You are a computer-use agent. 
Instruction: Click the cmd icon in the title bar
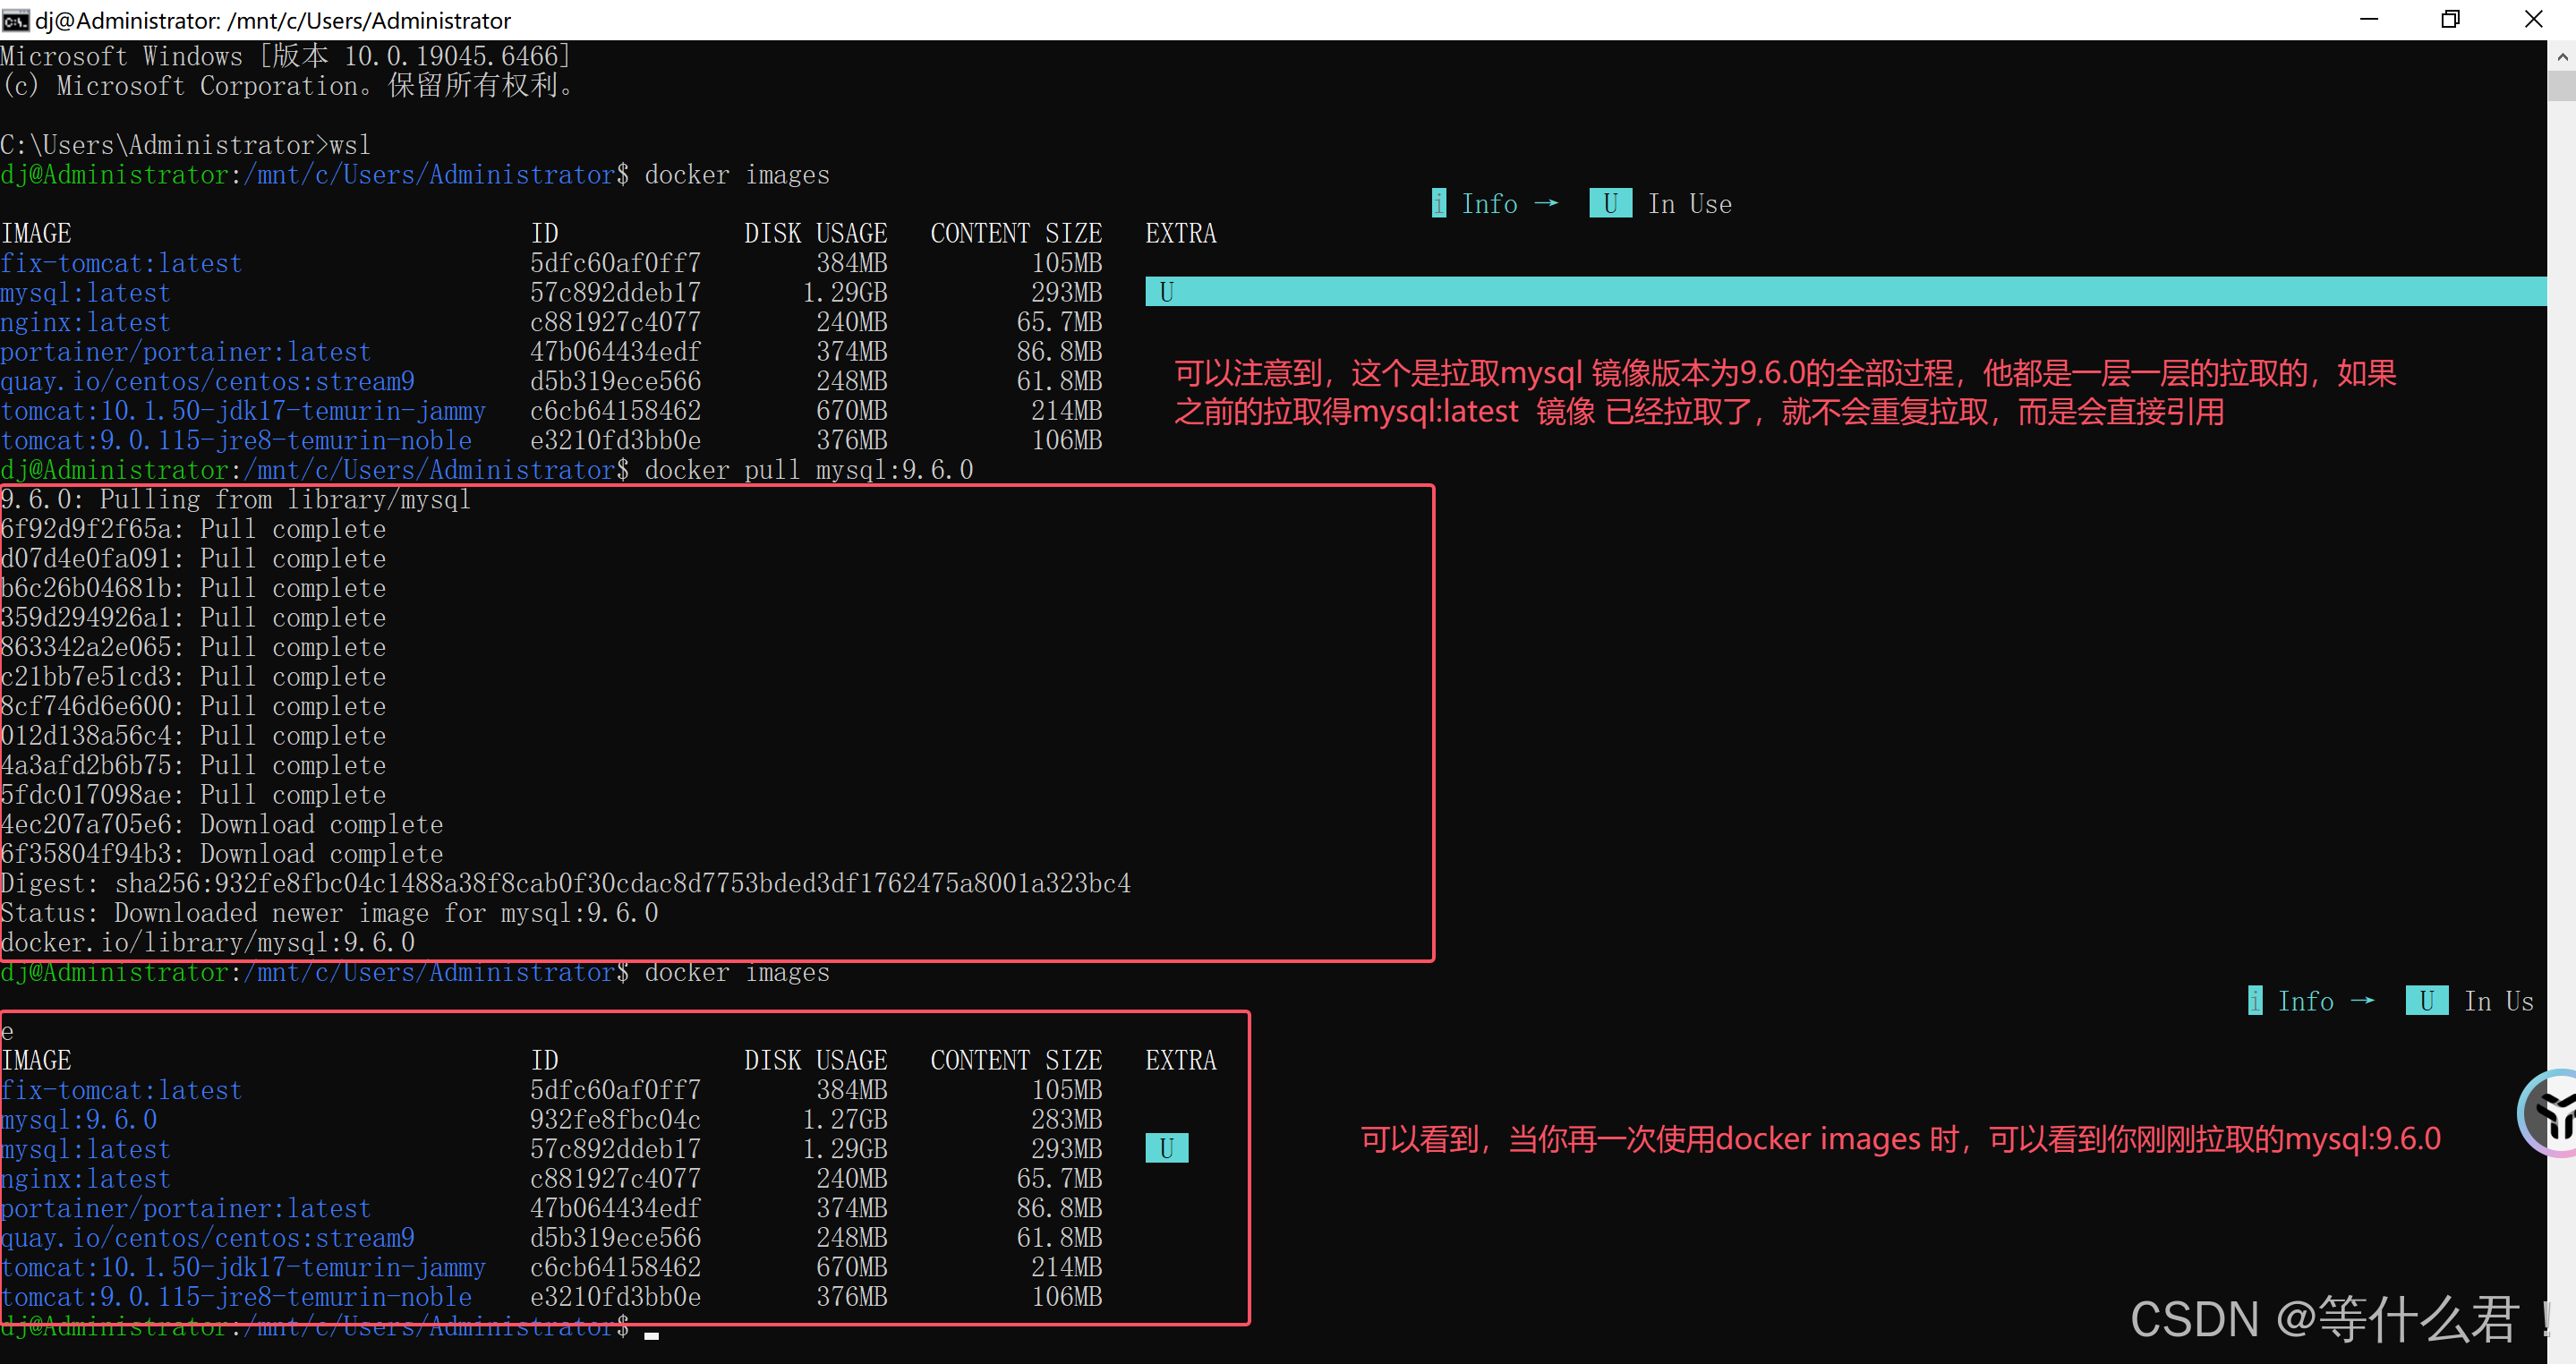click(15, 20)
